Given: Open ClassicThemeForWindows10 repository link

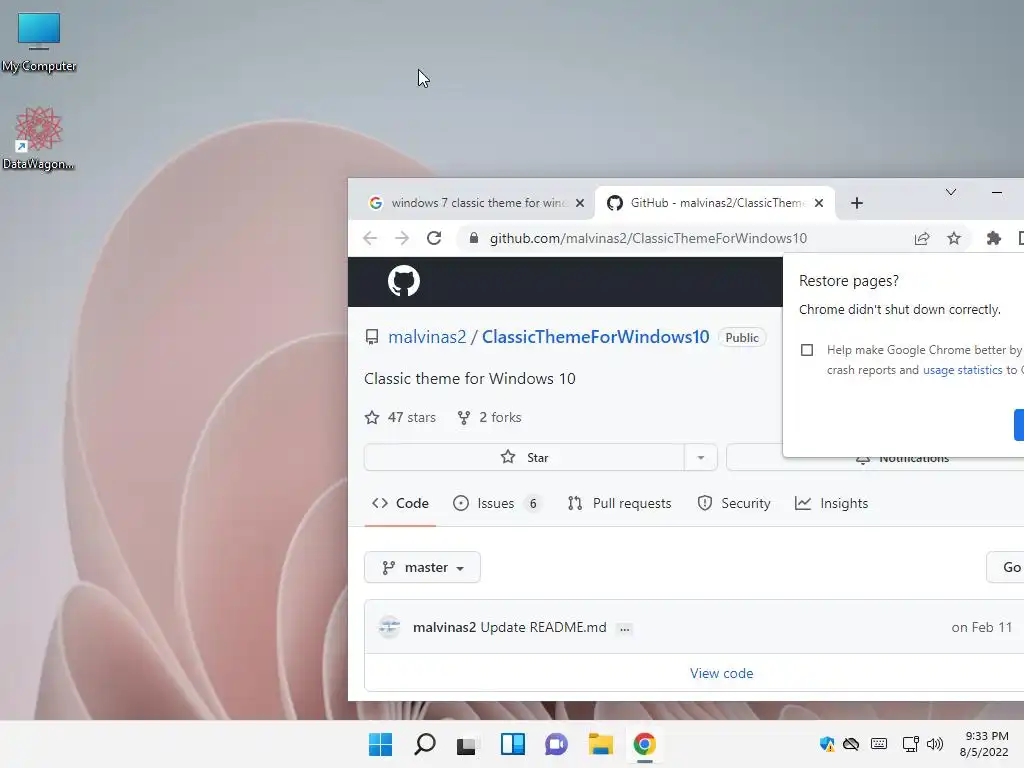Looking at the screenshot, I should [595, 337].
